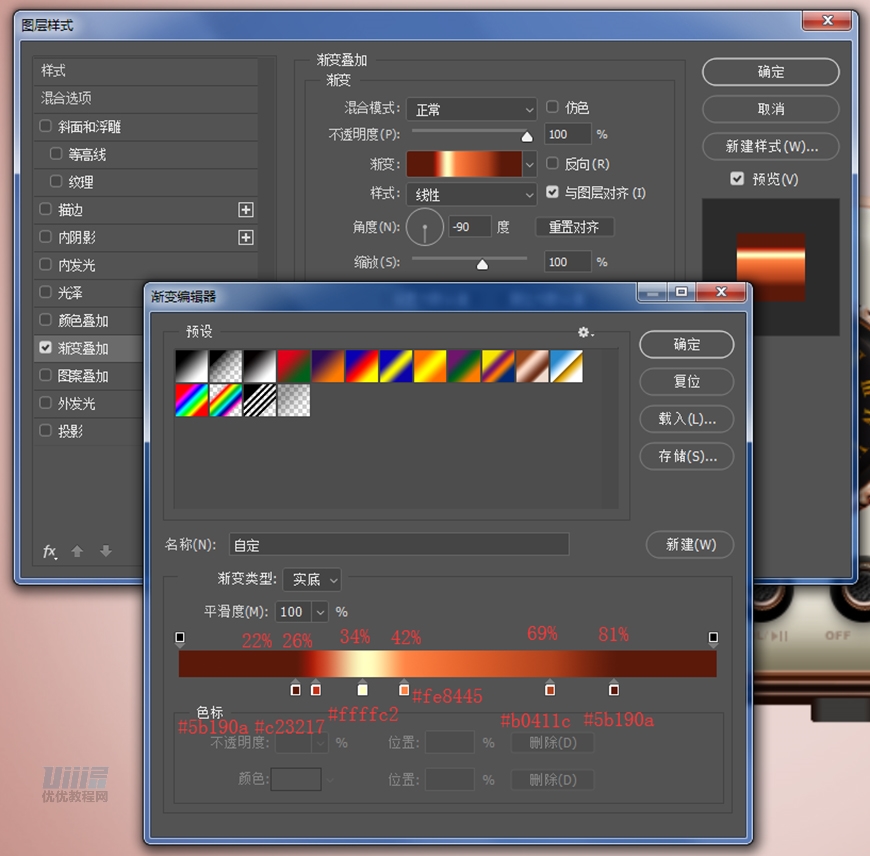Enable the 仿色 checkbox

[553, 107]
